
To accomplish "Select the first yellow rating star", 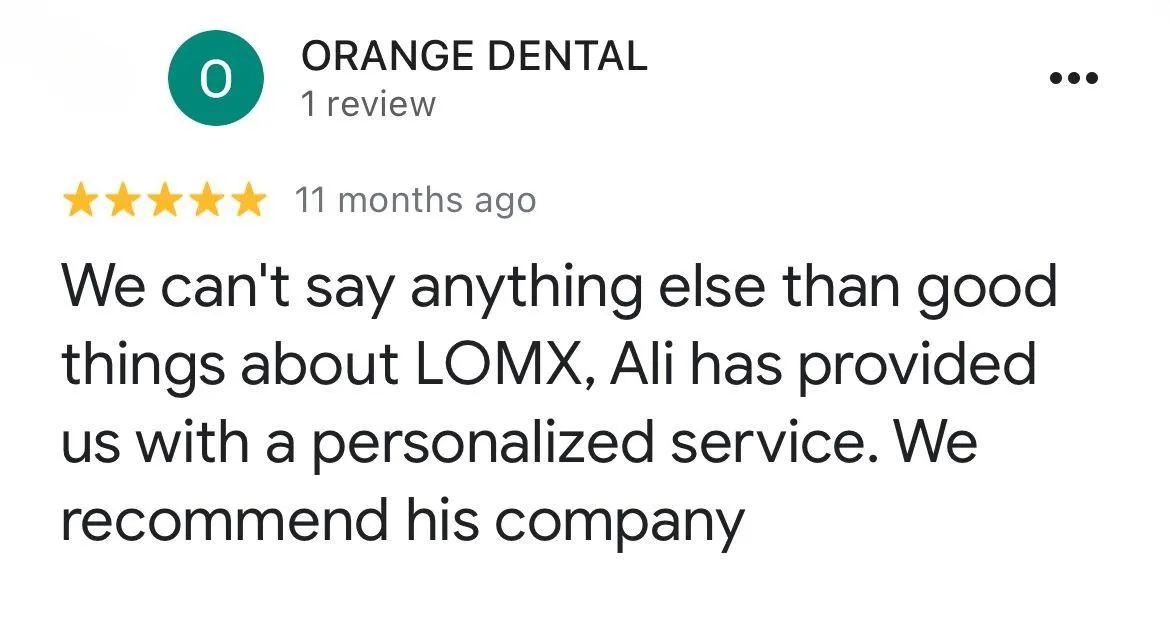I will click(81, 201).
